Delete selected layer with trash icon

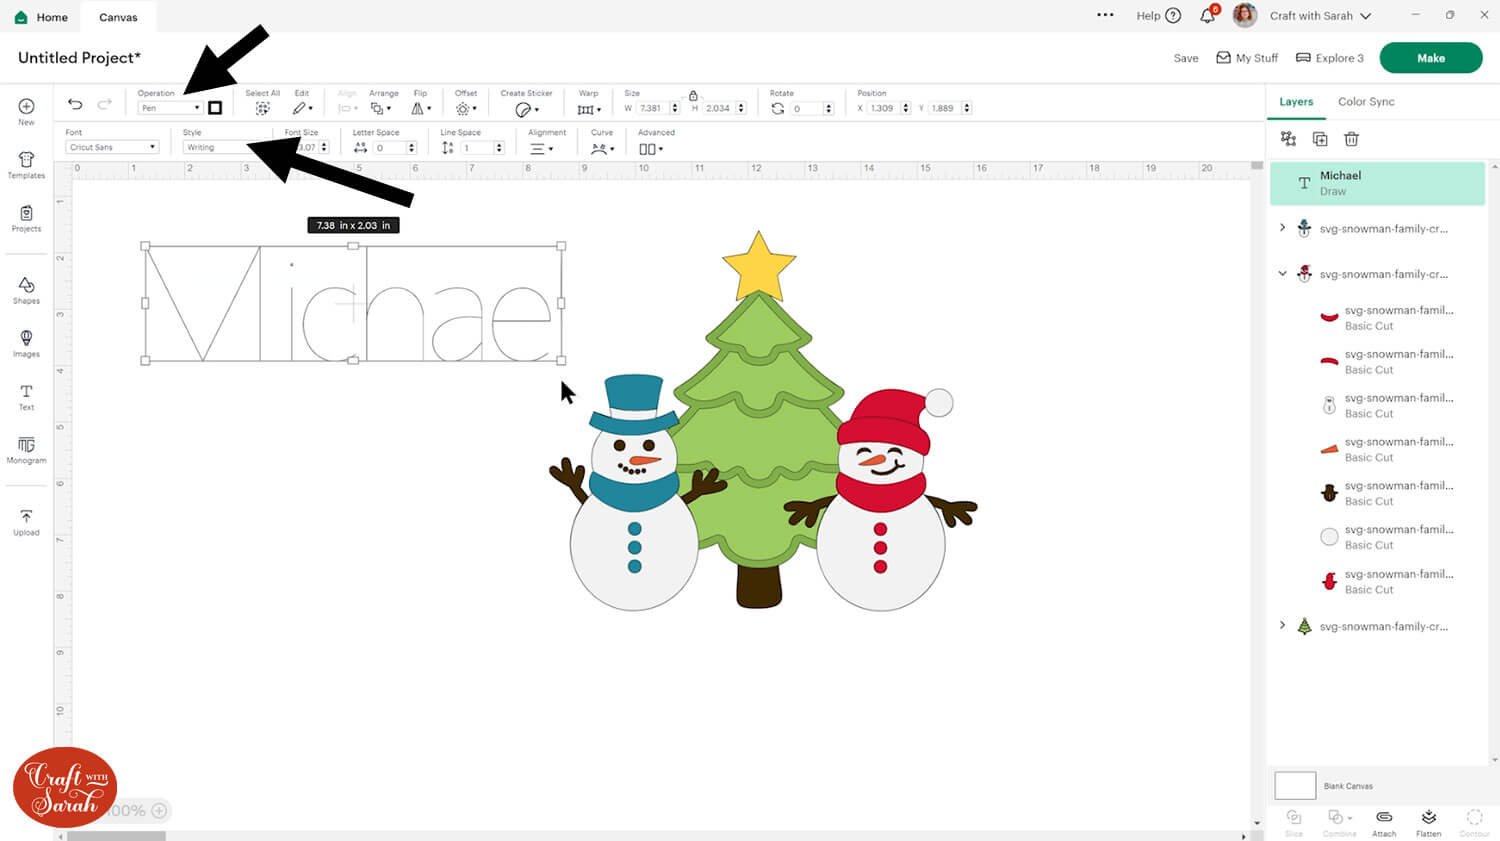[1351, 139]
